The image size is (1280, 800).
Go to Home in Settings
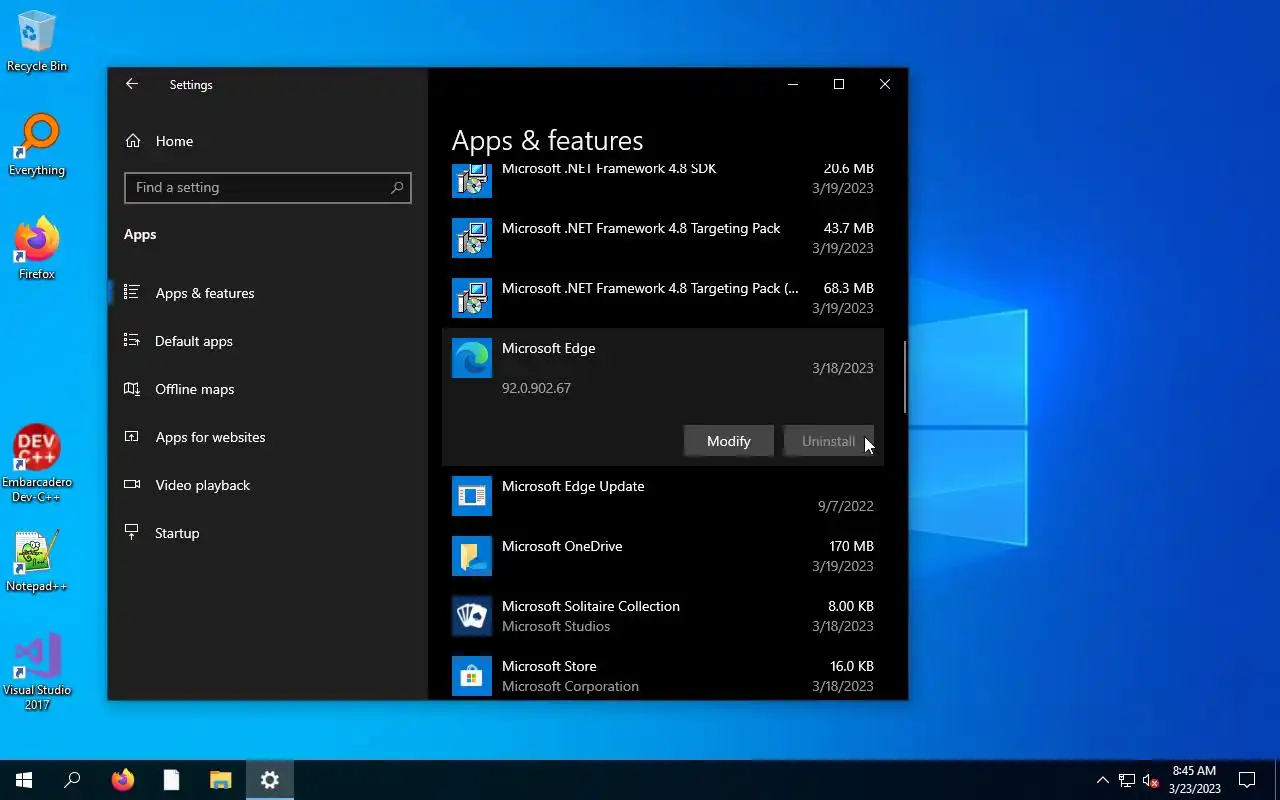[267, 141]
